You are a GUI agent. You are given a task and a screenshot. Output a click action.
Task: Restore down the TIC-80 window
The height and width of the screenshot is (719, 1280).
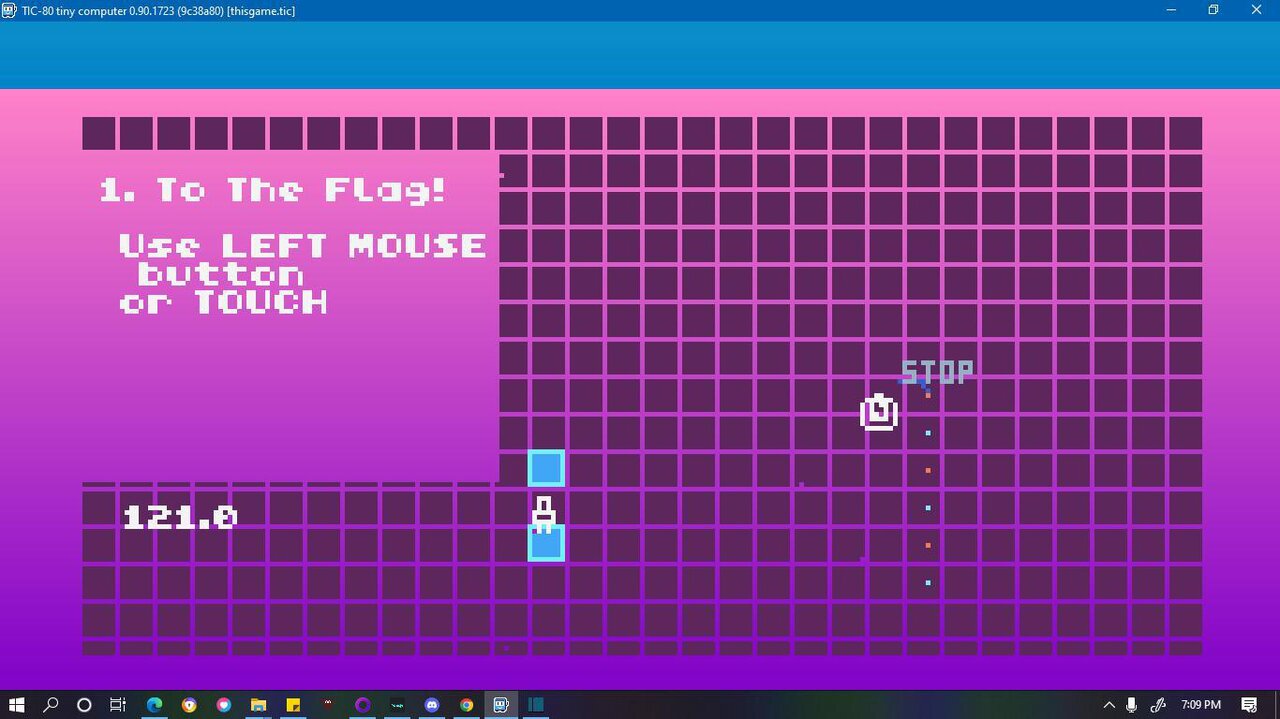(1213, 10)
